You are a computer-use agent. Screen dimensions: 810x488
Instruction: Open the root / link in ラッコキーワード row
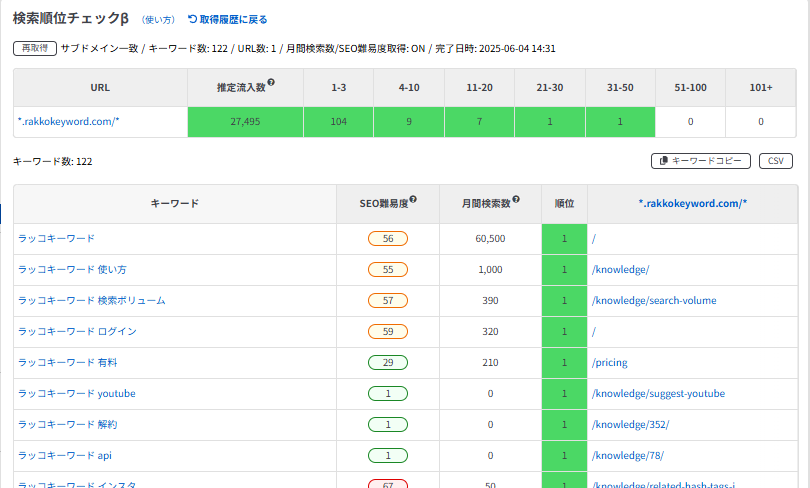[594, 239]
